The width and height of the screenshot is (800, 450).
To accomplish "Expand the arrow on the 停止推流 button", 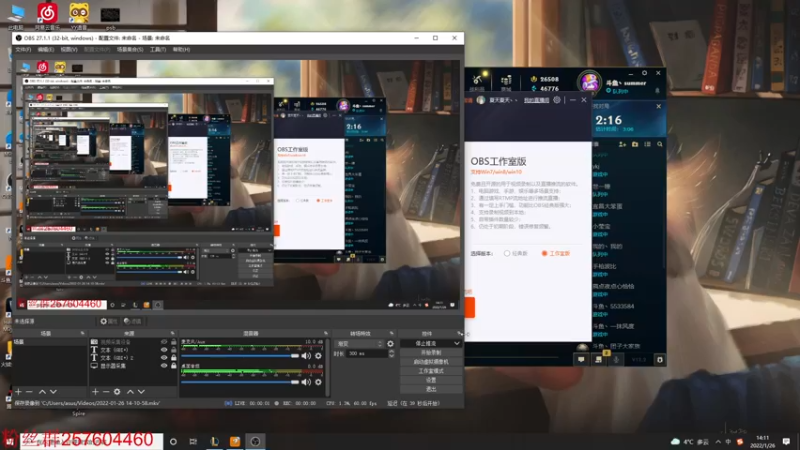I will [457, 343].
